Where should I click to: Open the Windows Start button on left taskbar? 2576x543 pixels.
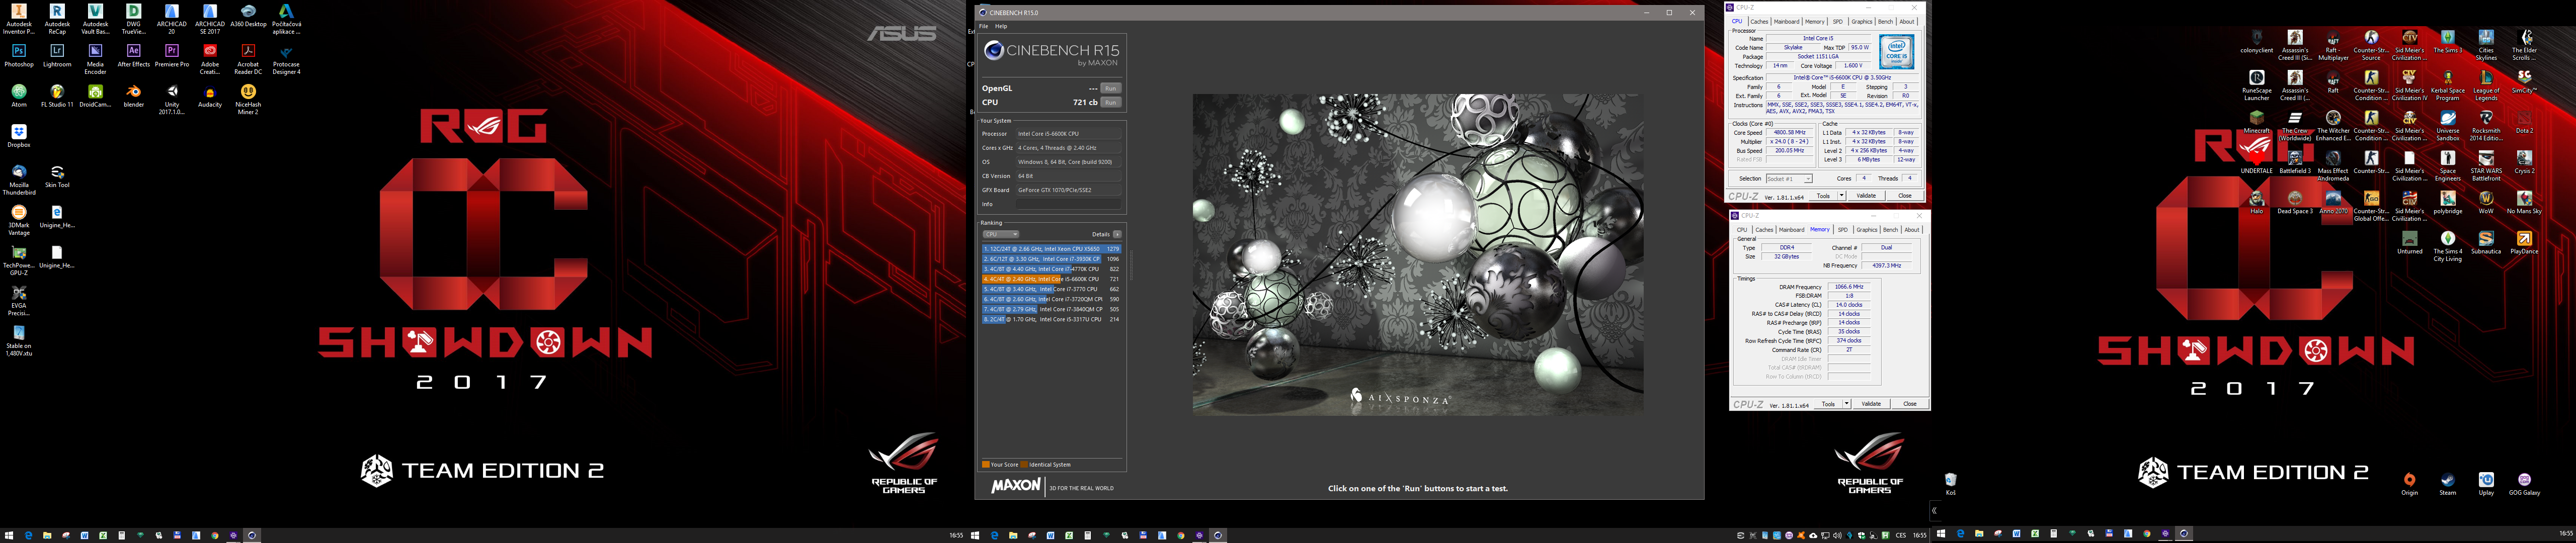9,535
